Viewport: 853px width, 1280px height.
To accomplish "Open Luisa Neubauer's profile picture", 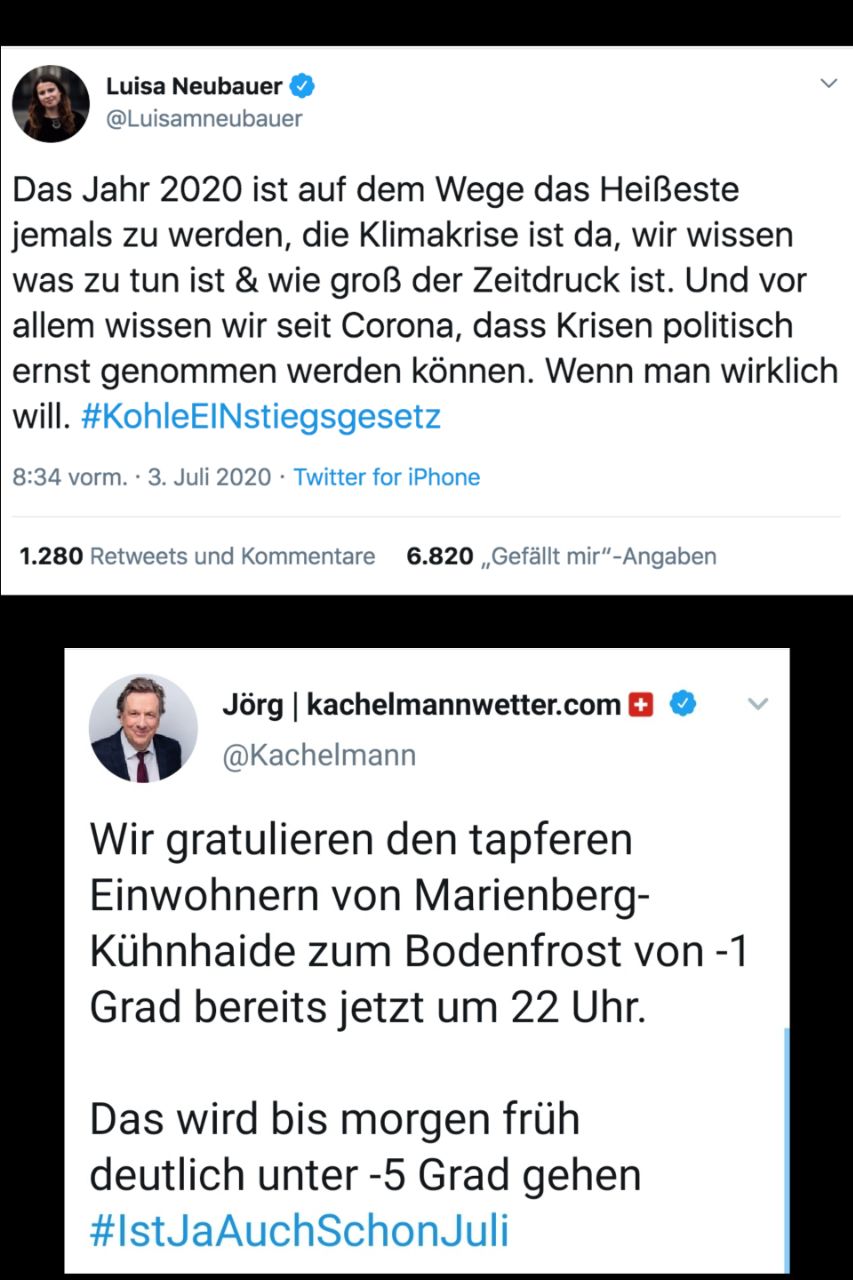I will click(51, 103).
